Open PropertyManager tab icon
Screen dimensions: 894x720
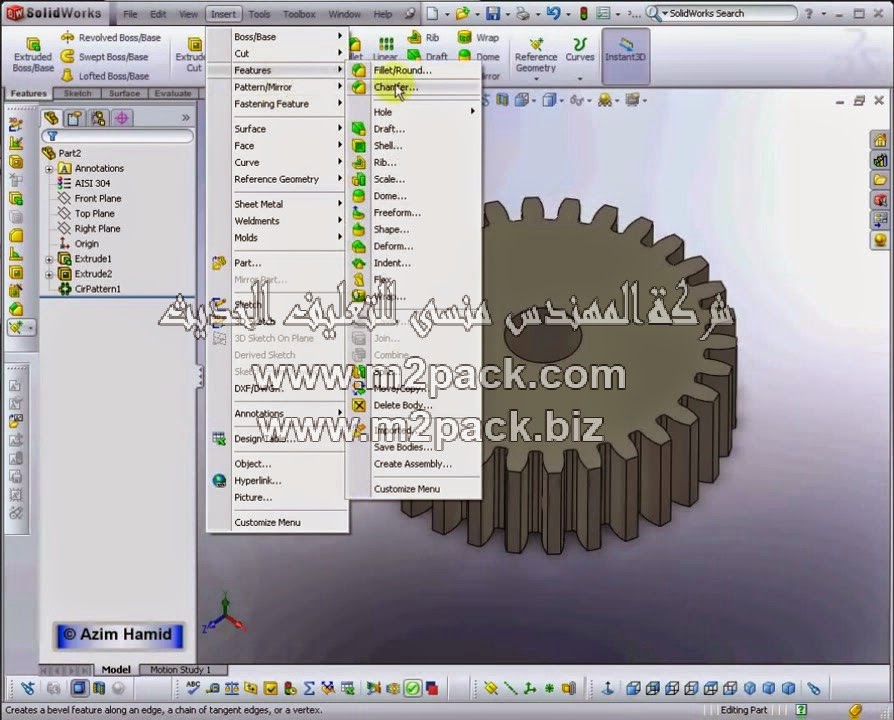coord(75,118)
